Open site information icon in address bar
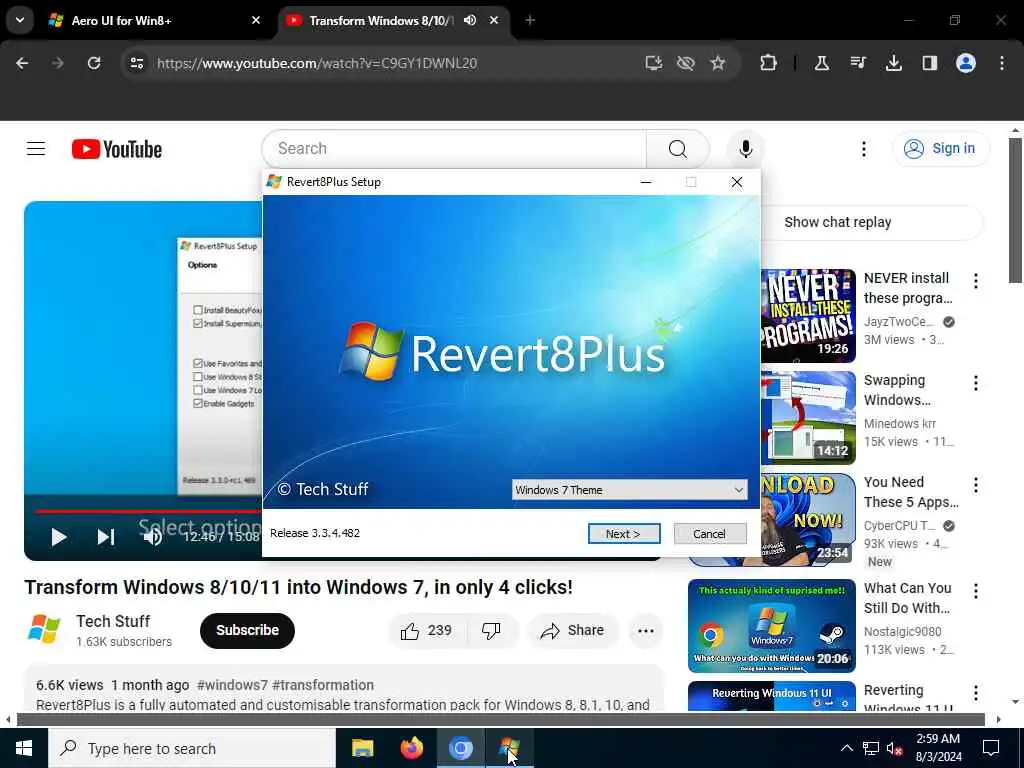This screenshot has width=1024, height=768. pyautogui.click(x=136, y=63)
